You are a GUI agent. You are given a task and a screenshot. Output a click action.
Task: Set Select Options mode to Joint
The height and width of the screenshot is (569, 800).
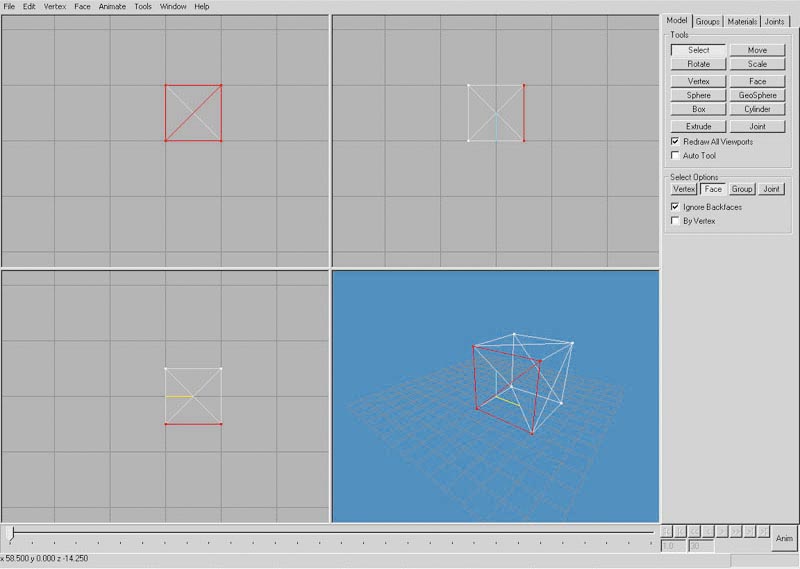[x=771, y=189]
